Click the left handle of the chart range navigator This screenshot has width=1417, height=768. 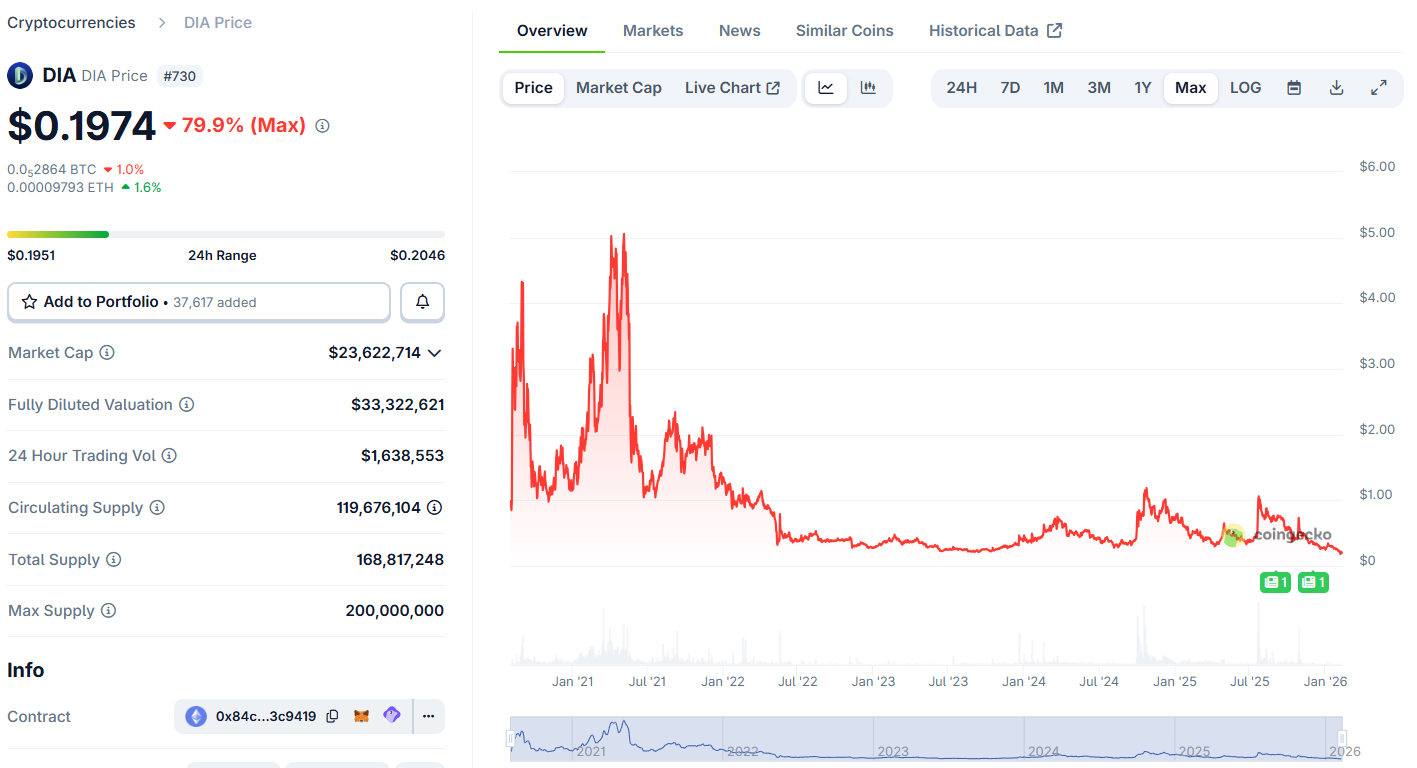coord(510,738)
